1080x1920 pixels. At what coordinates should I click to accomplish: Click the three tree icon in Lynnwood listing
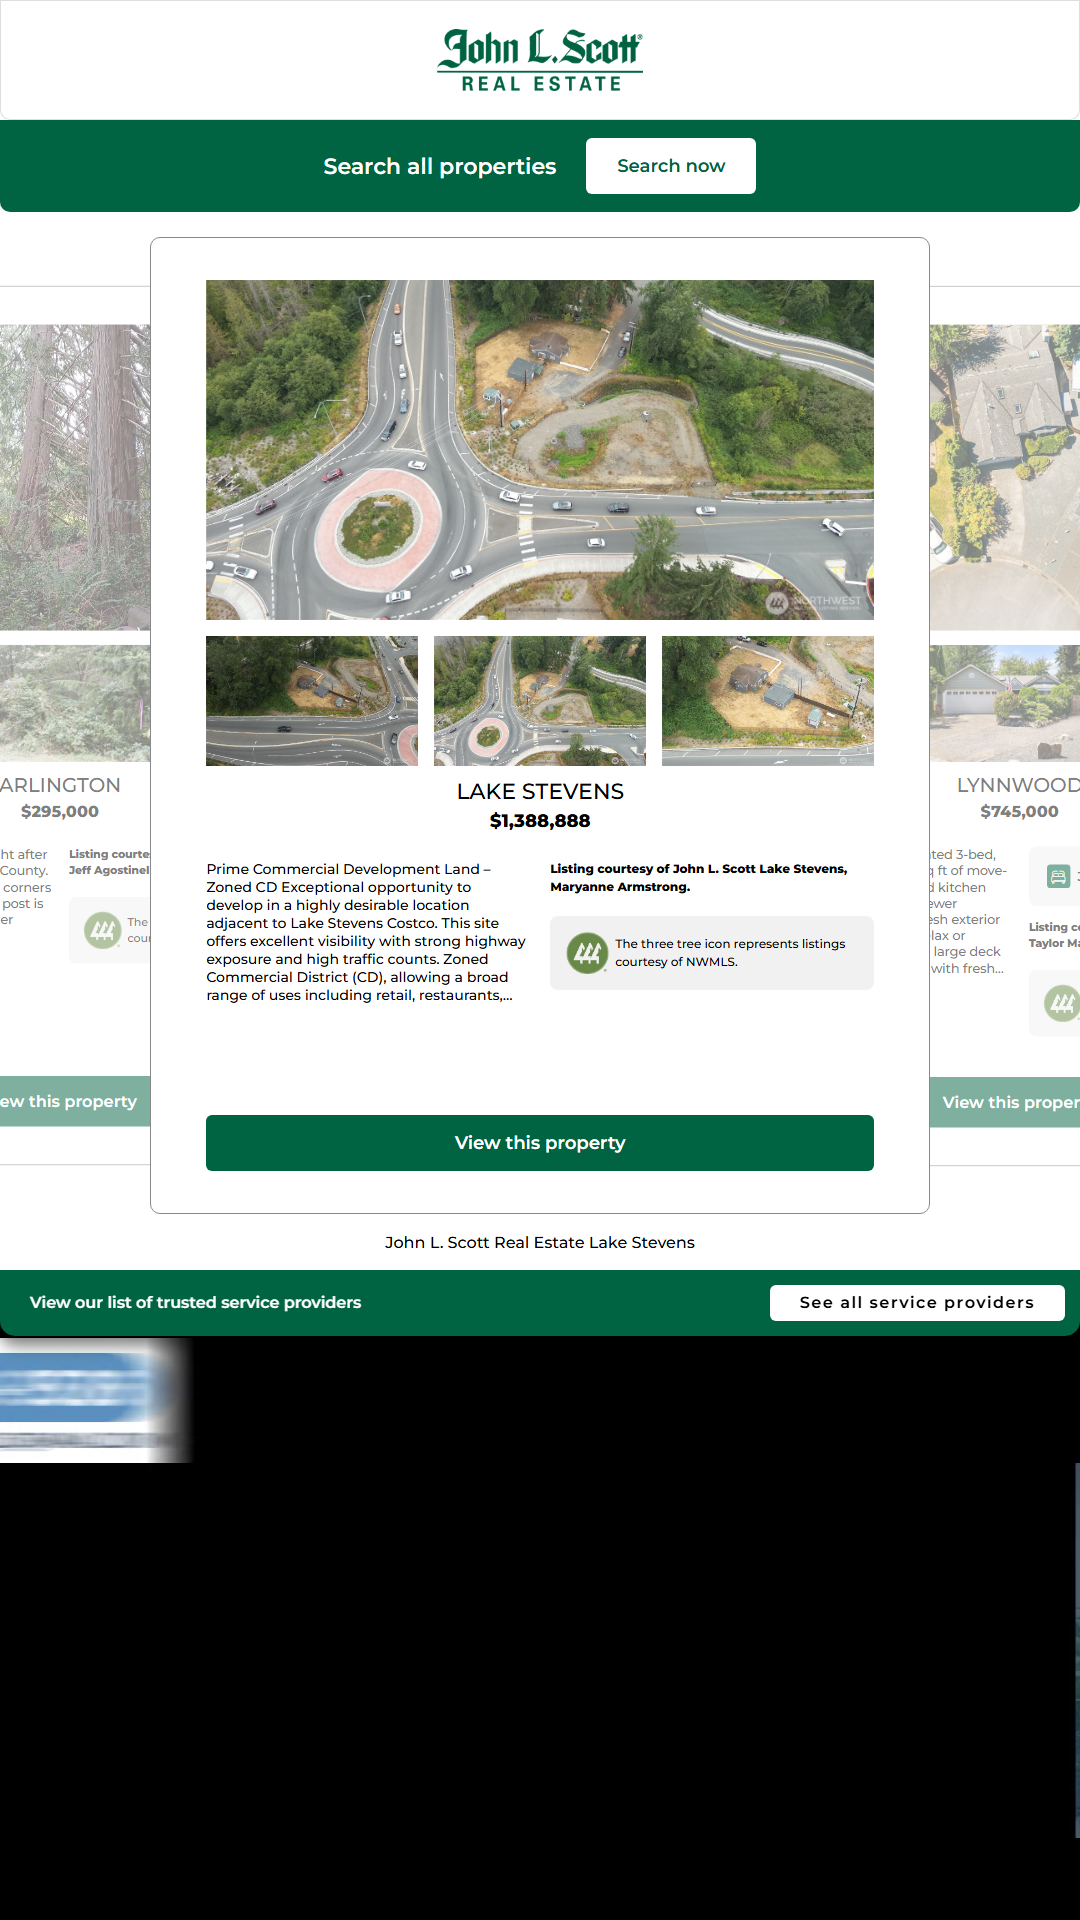(1061, 1003)
